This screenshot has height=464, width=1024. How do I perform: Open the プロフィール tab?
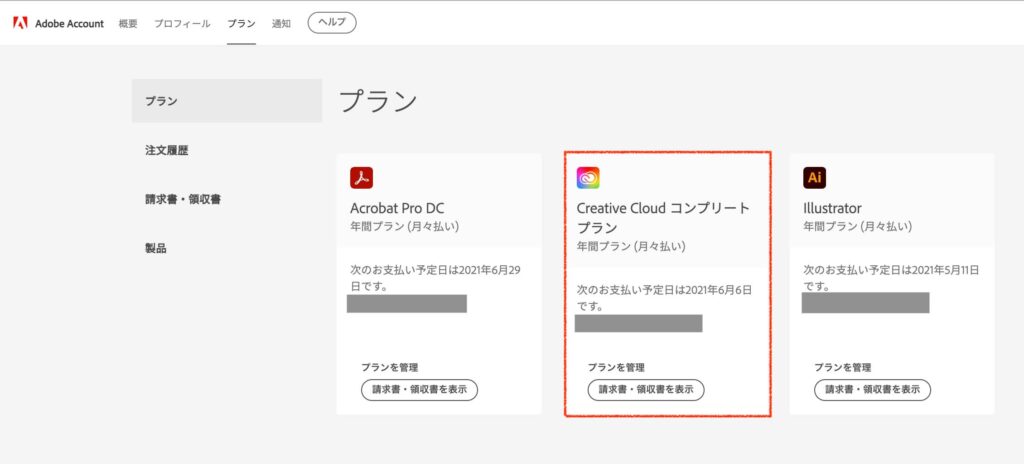182,24
